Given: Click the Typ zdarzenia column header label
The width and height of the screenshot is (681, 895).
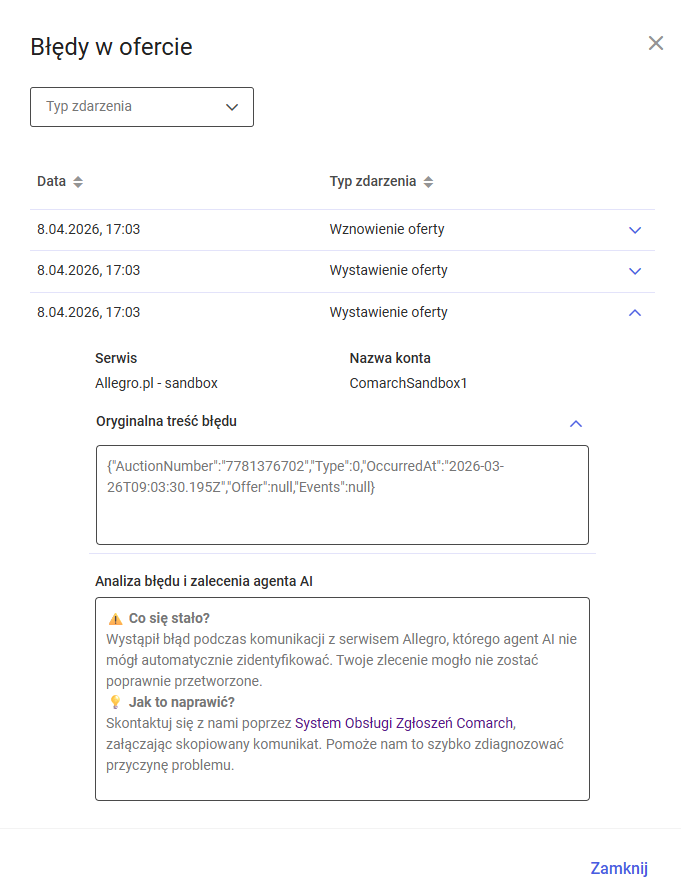Looking at the screenshot, I should (372, 182).
